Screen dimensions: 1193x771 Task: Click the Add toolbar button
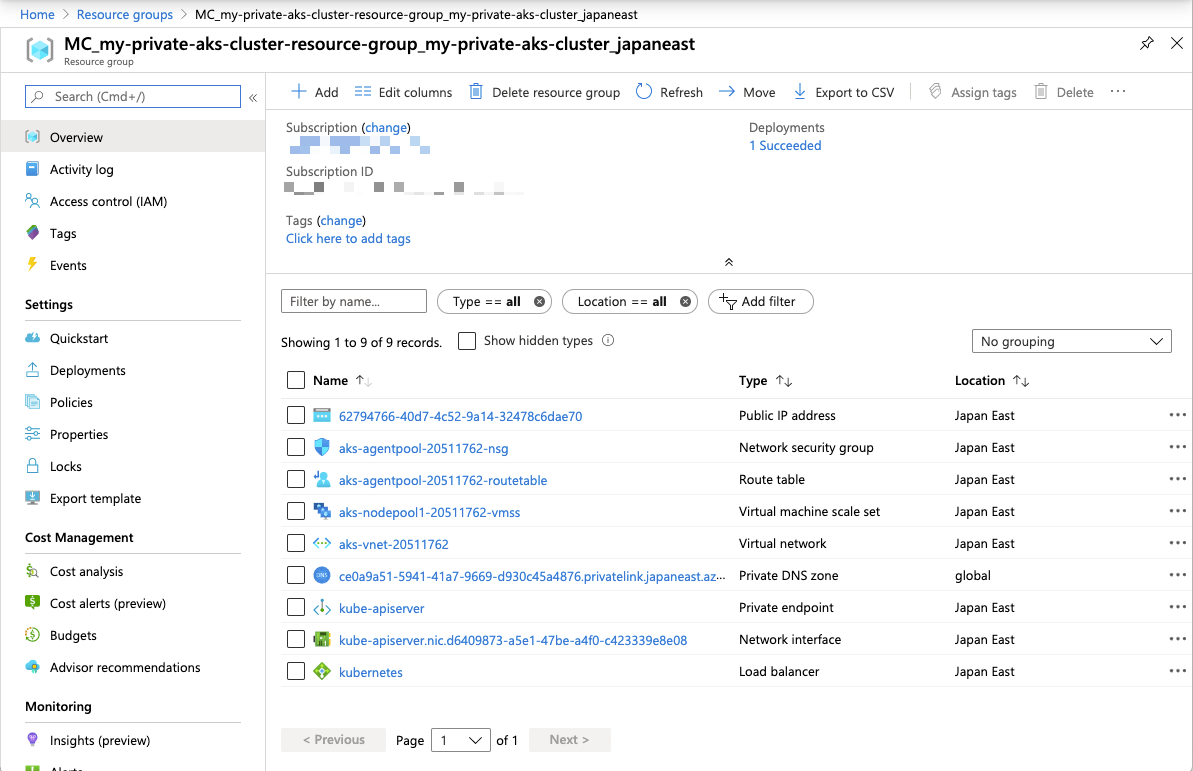click(314, 92)
